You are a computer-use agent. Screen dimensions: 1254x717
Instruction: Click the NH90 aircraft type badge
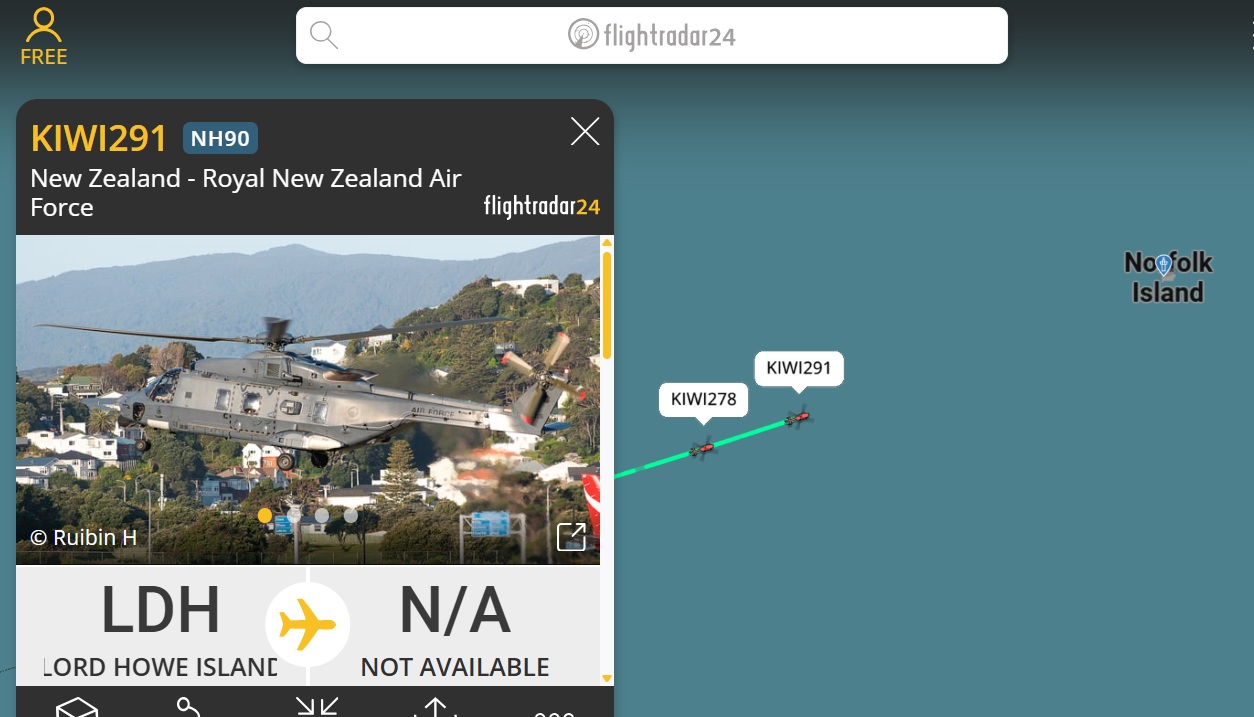point(220,139)
